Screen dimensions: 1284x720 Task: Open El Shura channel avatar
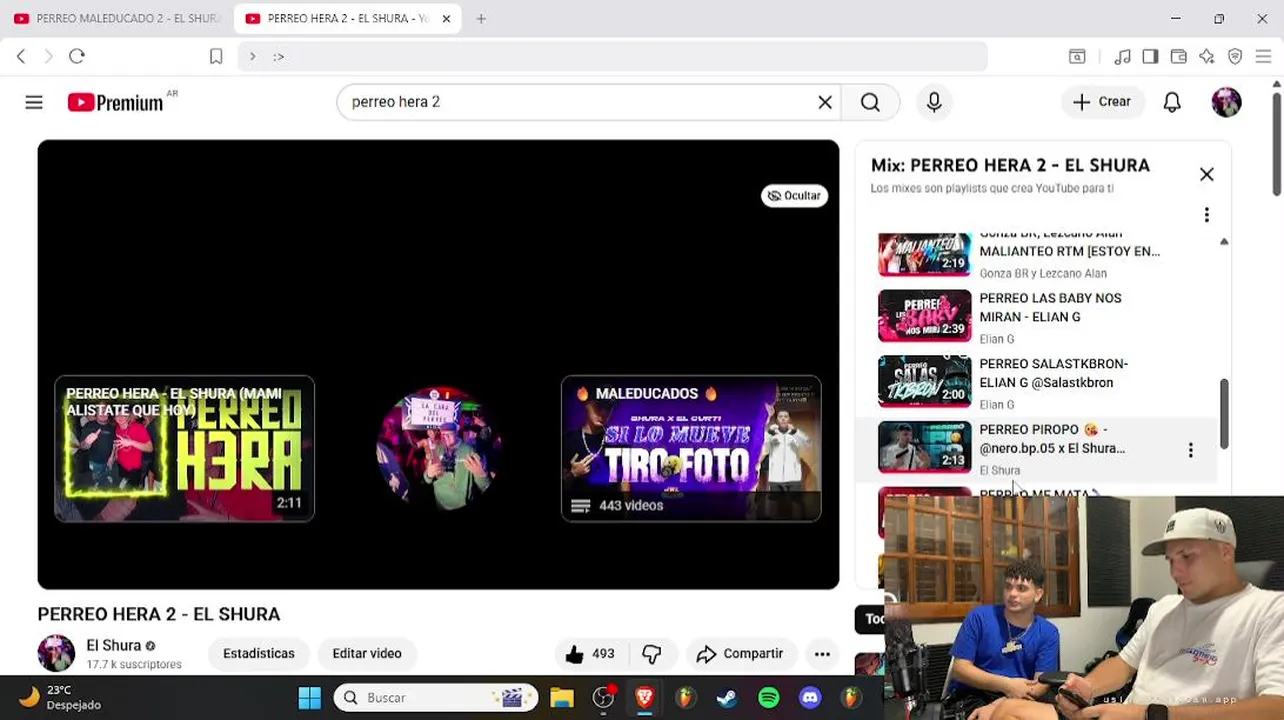point(56,653)
